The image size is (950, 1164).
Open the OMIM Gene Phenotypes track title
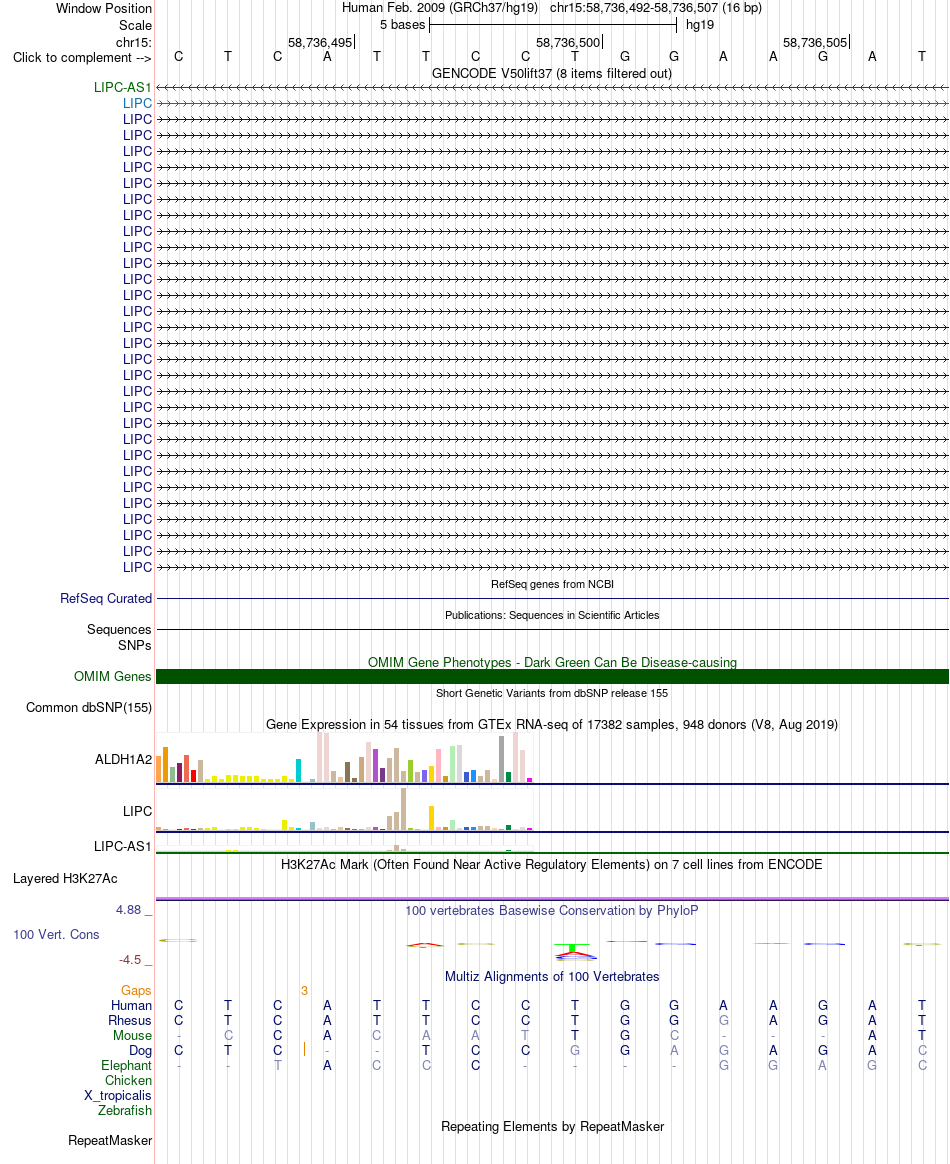[552, 662]
